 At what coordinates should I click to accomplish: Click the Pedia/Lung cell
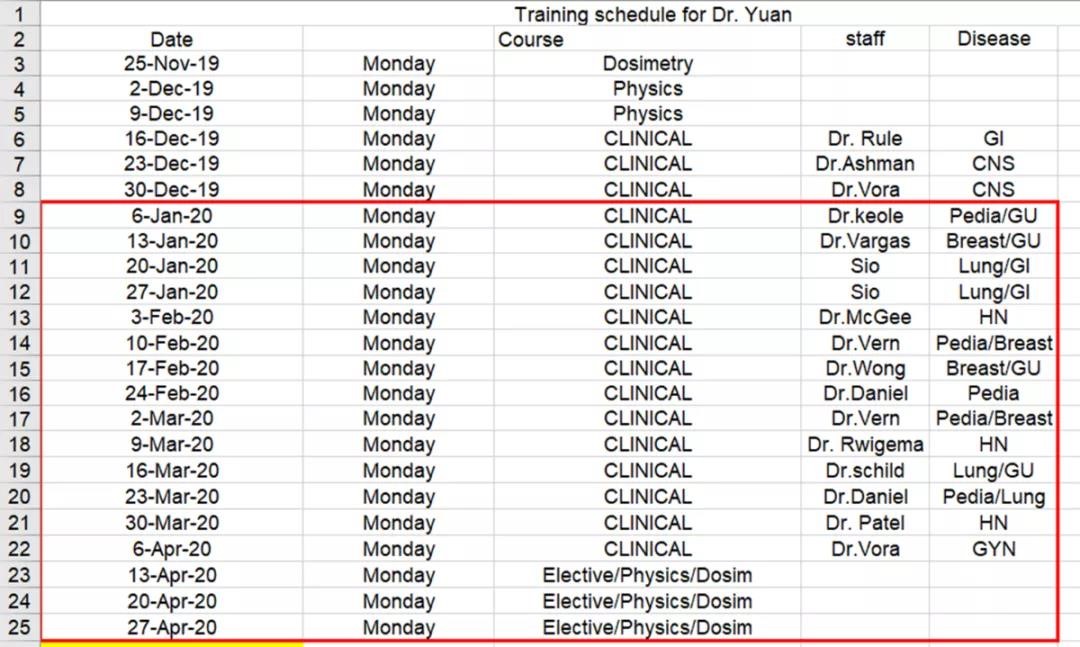pyautogui.click(x=993, y=497)
